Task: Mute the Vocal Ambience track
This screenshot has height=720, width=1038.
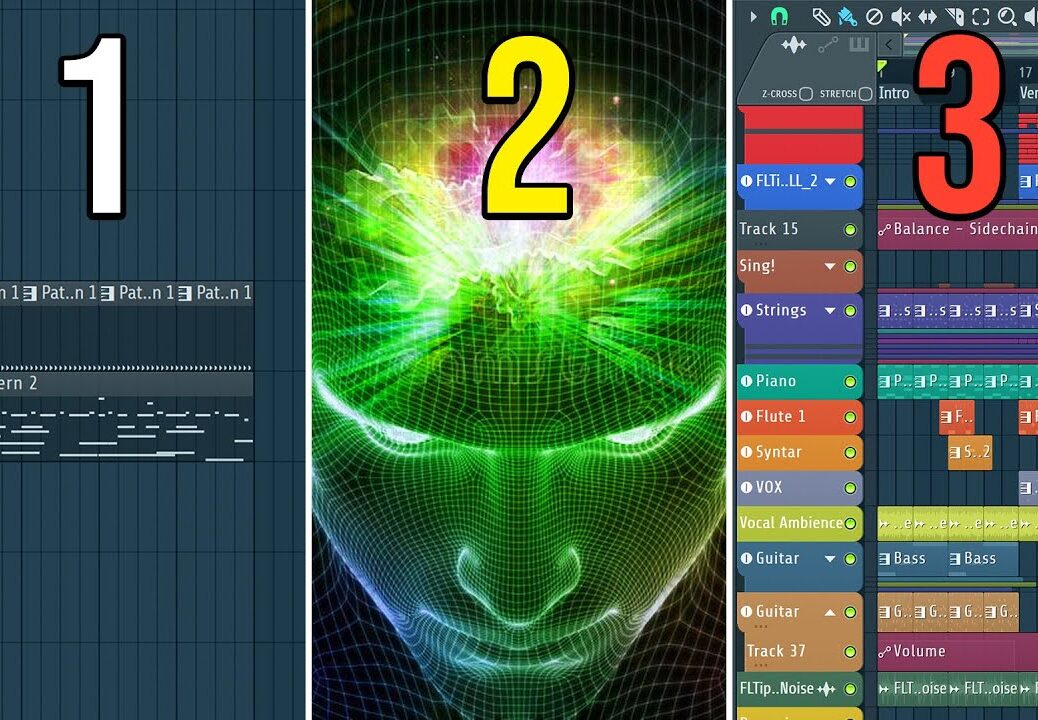Action: tap(851, 523)
